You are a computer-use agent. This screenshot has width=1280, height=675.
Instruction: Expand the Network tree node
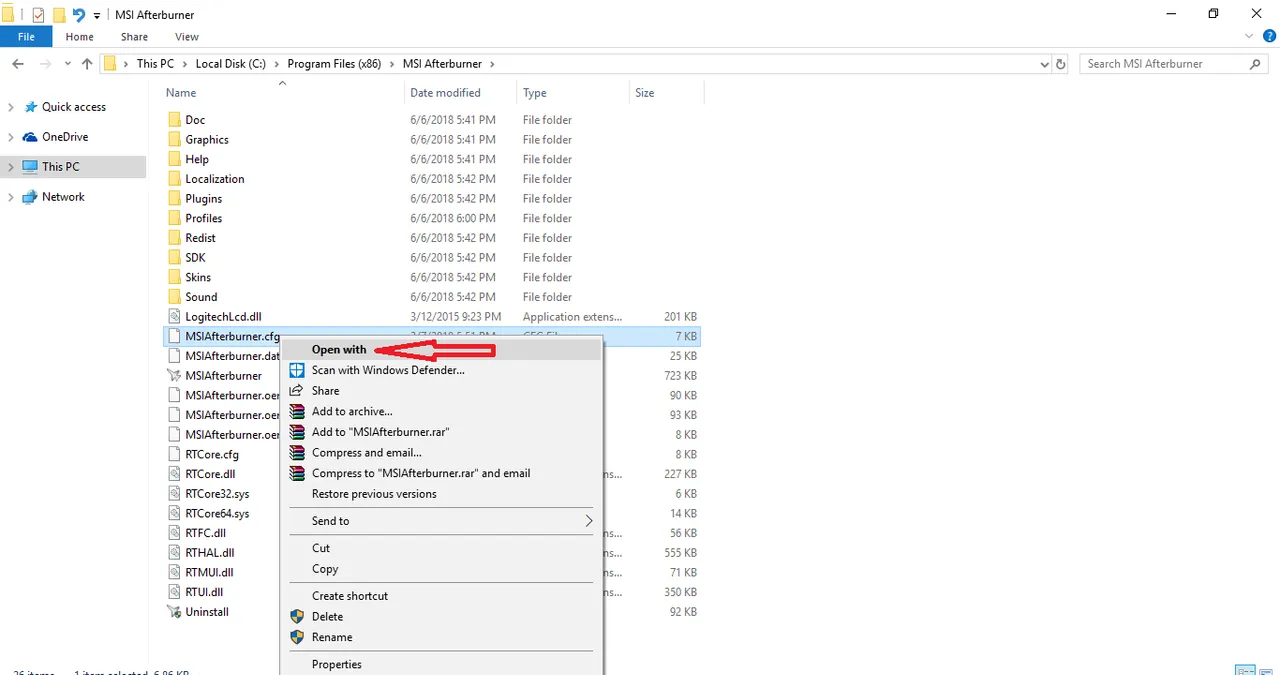tap(11, 197)
